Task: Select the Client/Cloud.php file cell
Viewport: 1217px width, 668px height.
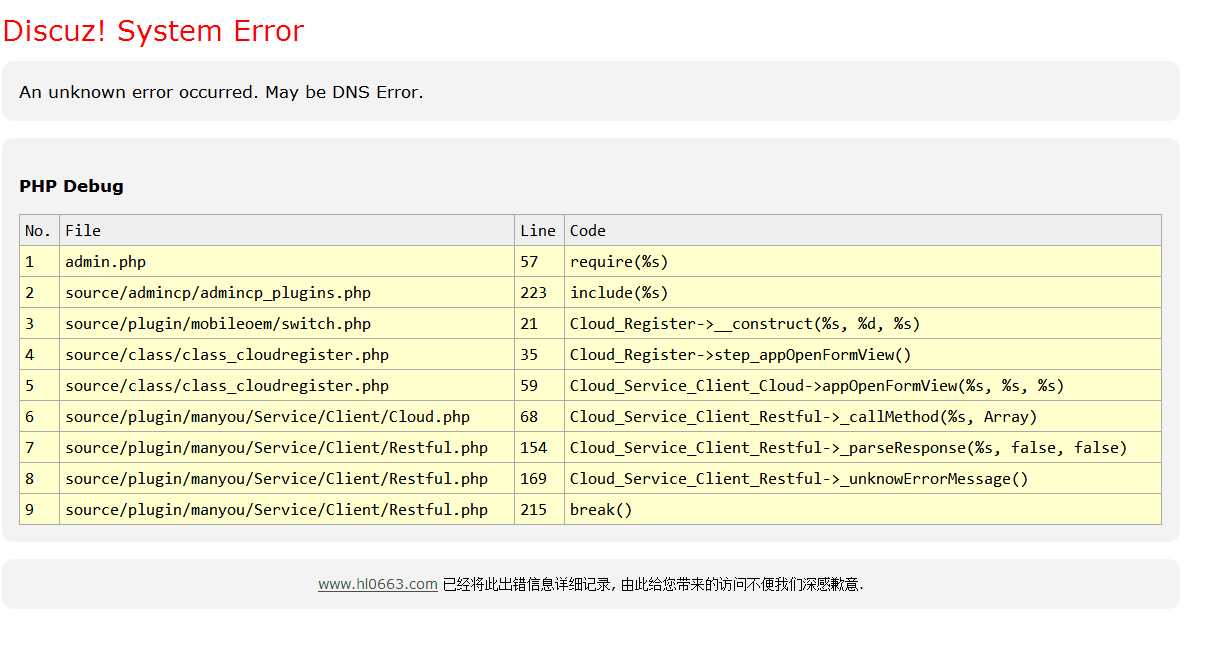Action: tap(287, 417)
